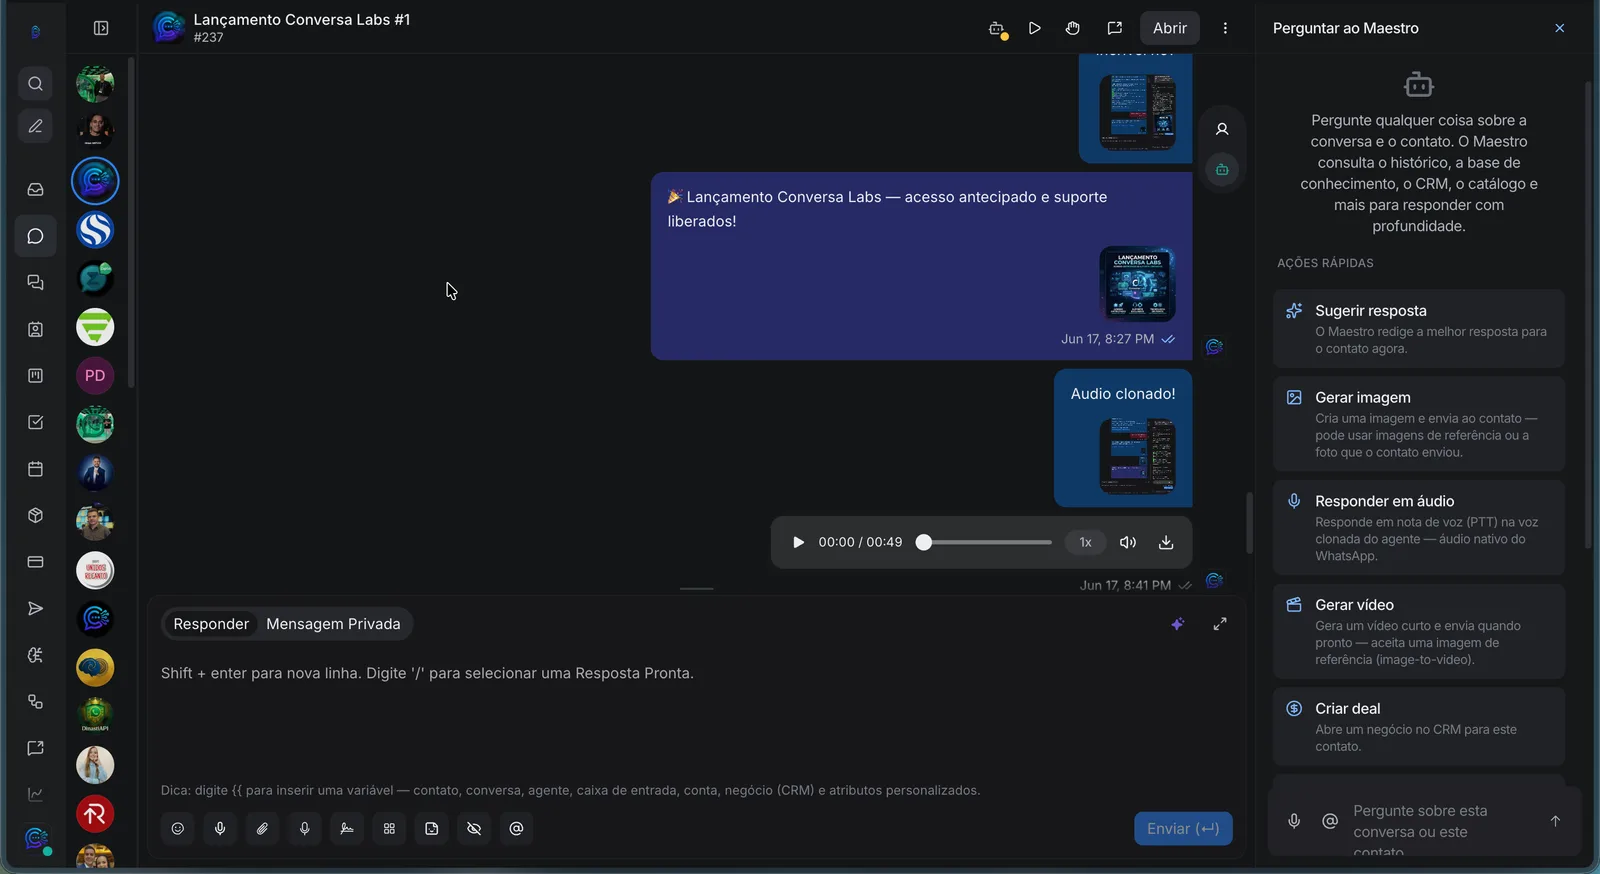The height and width of the screenshot is (874, 1600).
Task: Open the search icon in left sidebar
Action: (x=35, y=84)
